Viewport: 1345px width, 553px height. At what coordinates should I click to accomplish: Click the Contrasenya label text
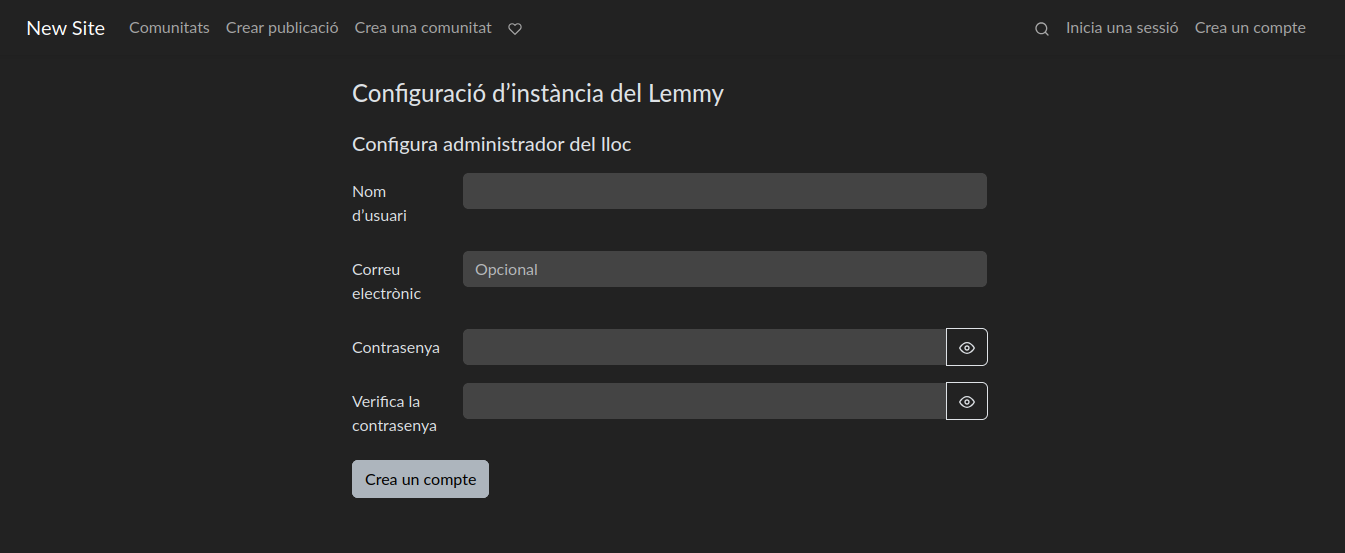coord(395,348)
